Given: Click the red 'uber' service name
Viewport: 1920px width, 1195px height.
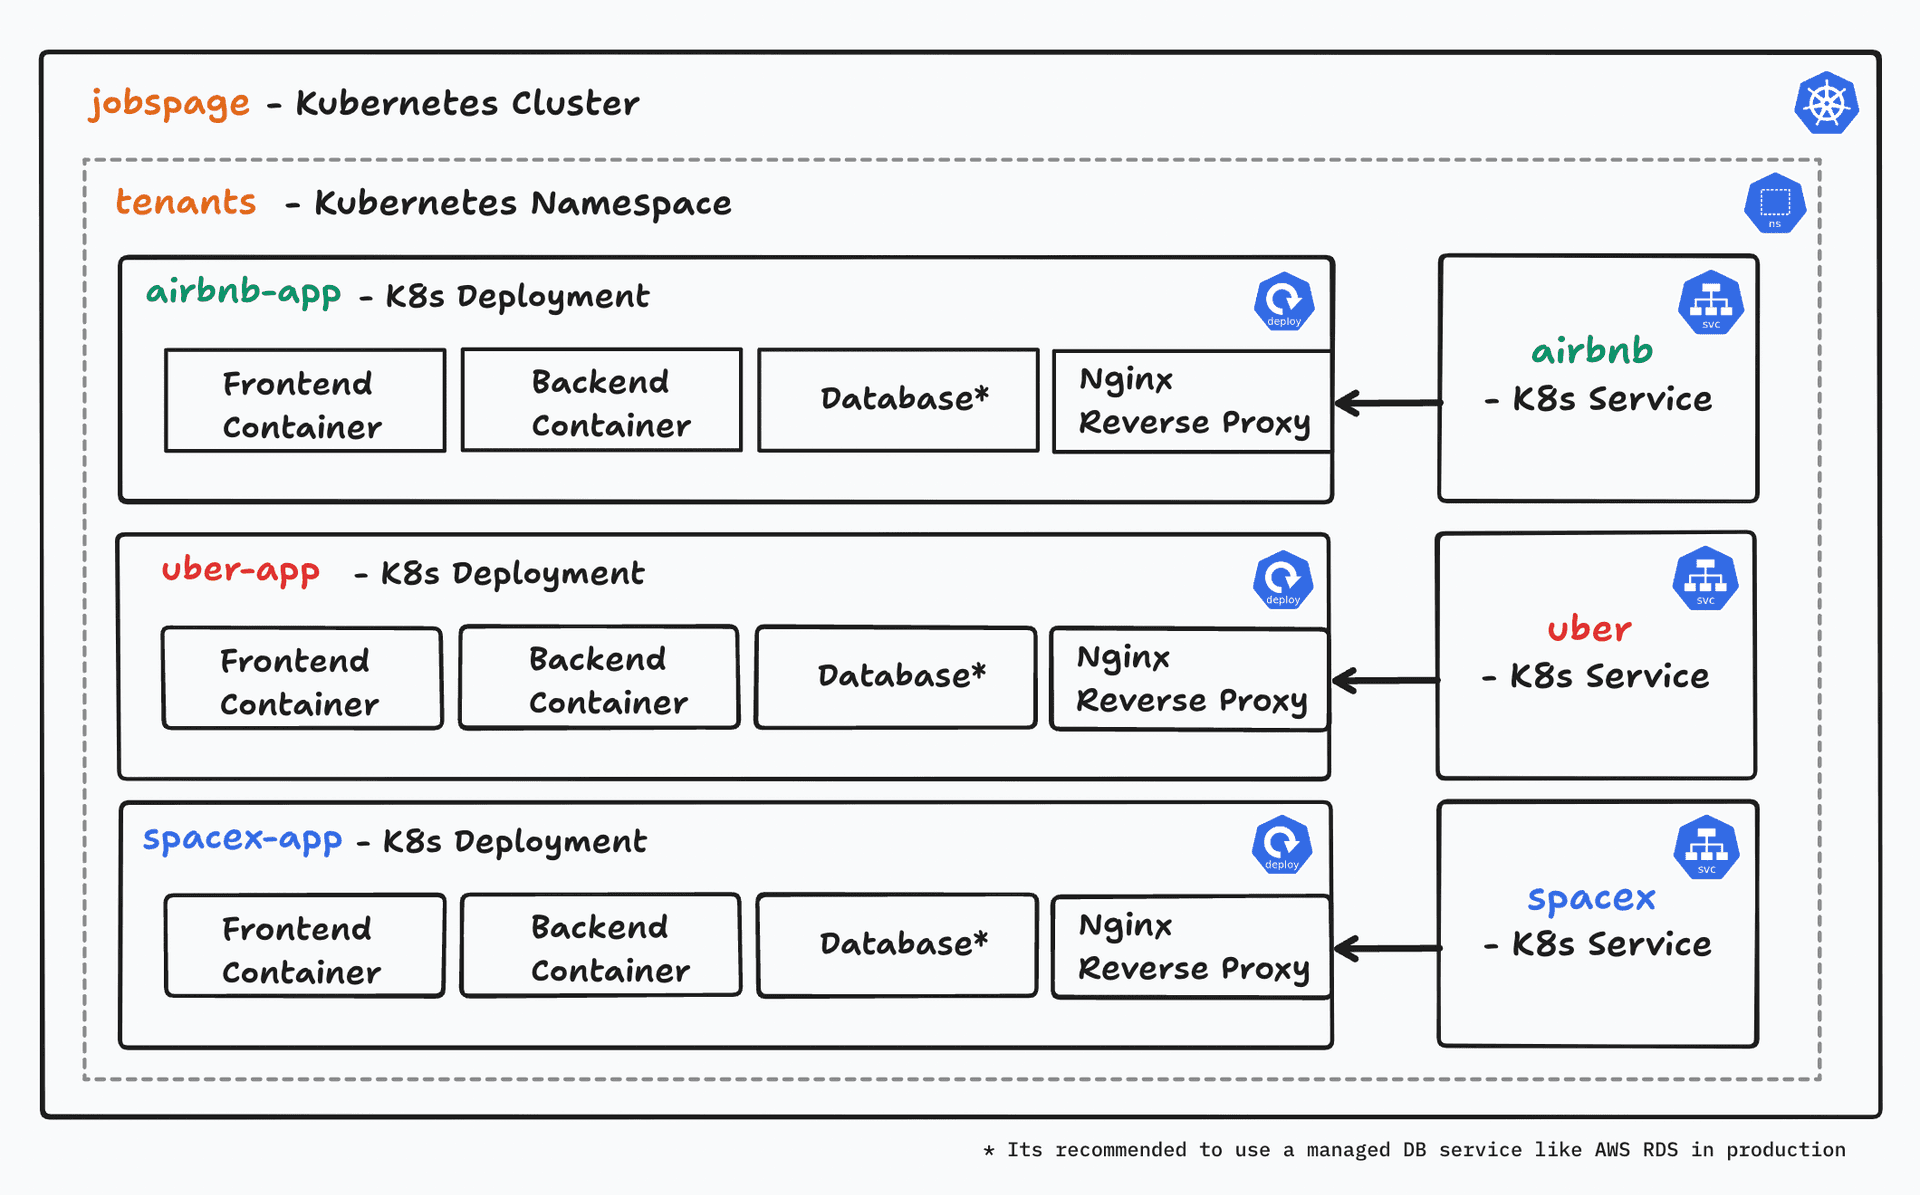Looking at the screenshot, I should [1589, 629].
